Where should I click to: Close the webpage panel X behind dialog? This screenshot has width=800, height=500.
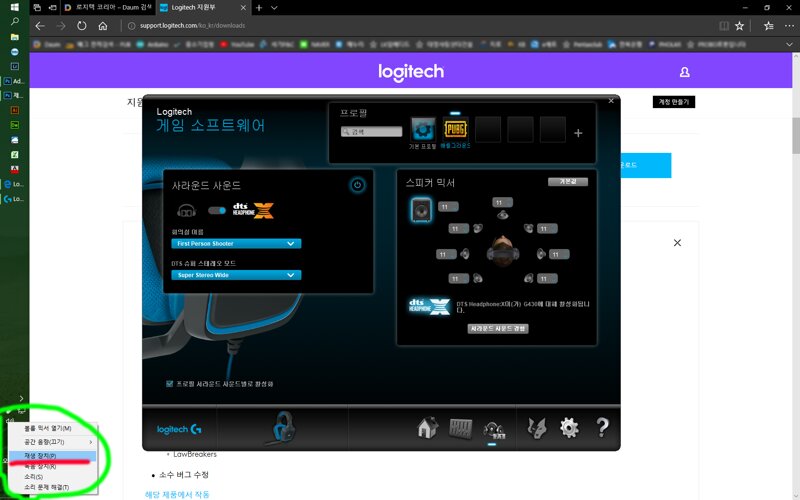coord(677,243)
